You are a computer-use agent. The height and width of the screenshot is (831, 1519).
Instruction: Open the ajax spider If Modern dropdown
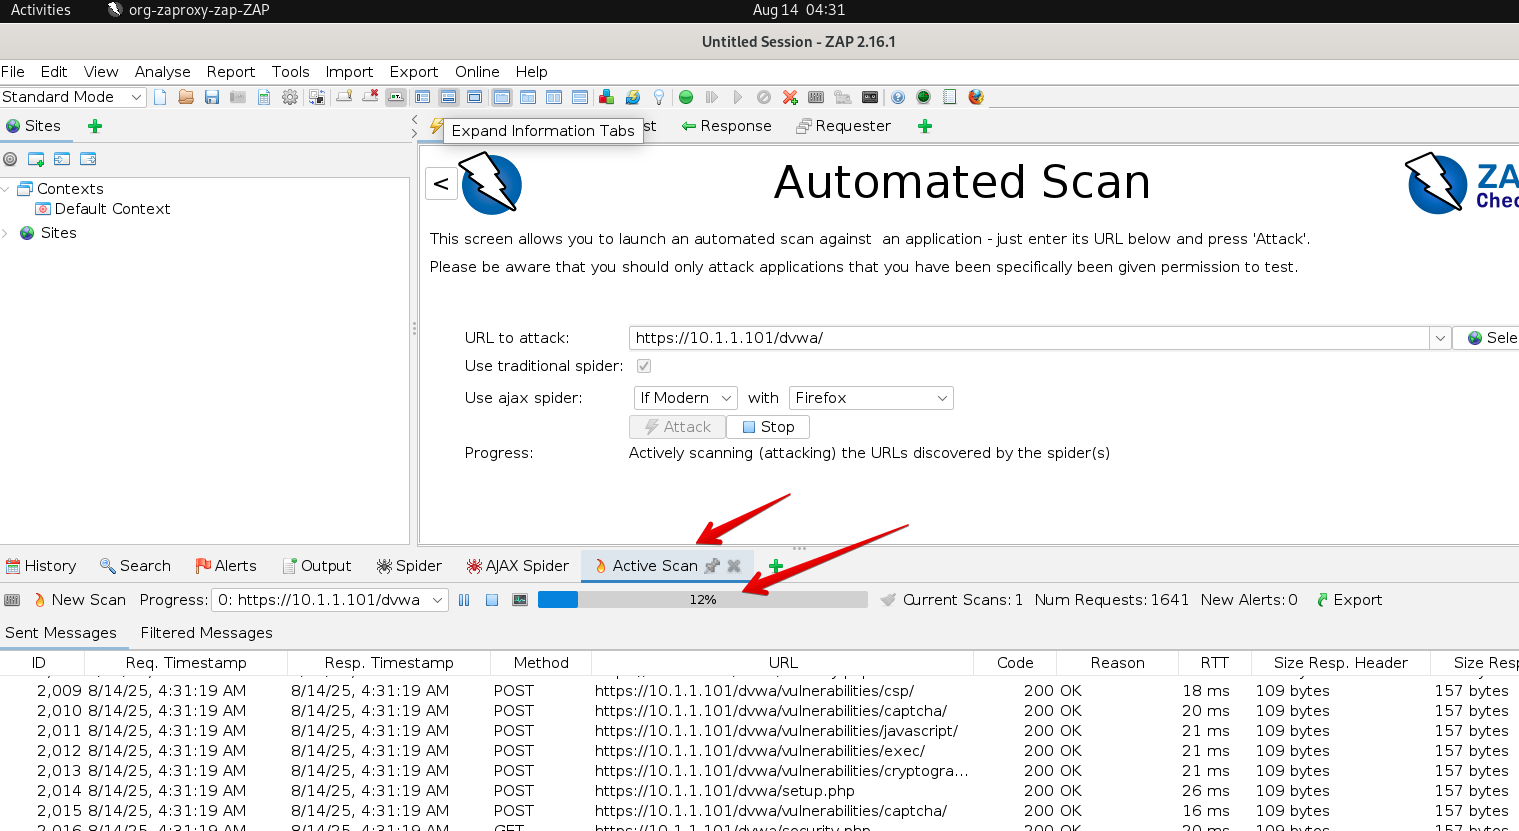click(x=685, y=398)
